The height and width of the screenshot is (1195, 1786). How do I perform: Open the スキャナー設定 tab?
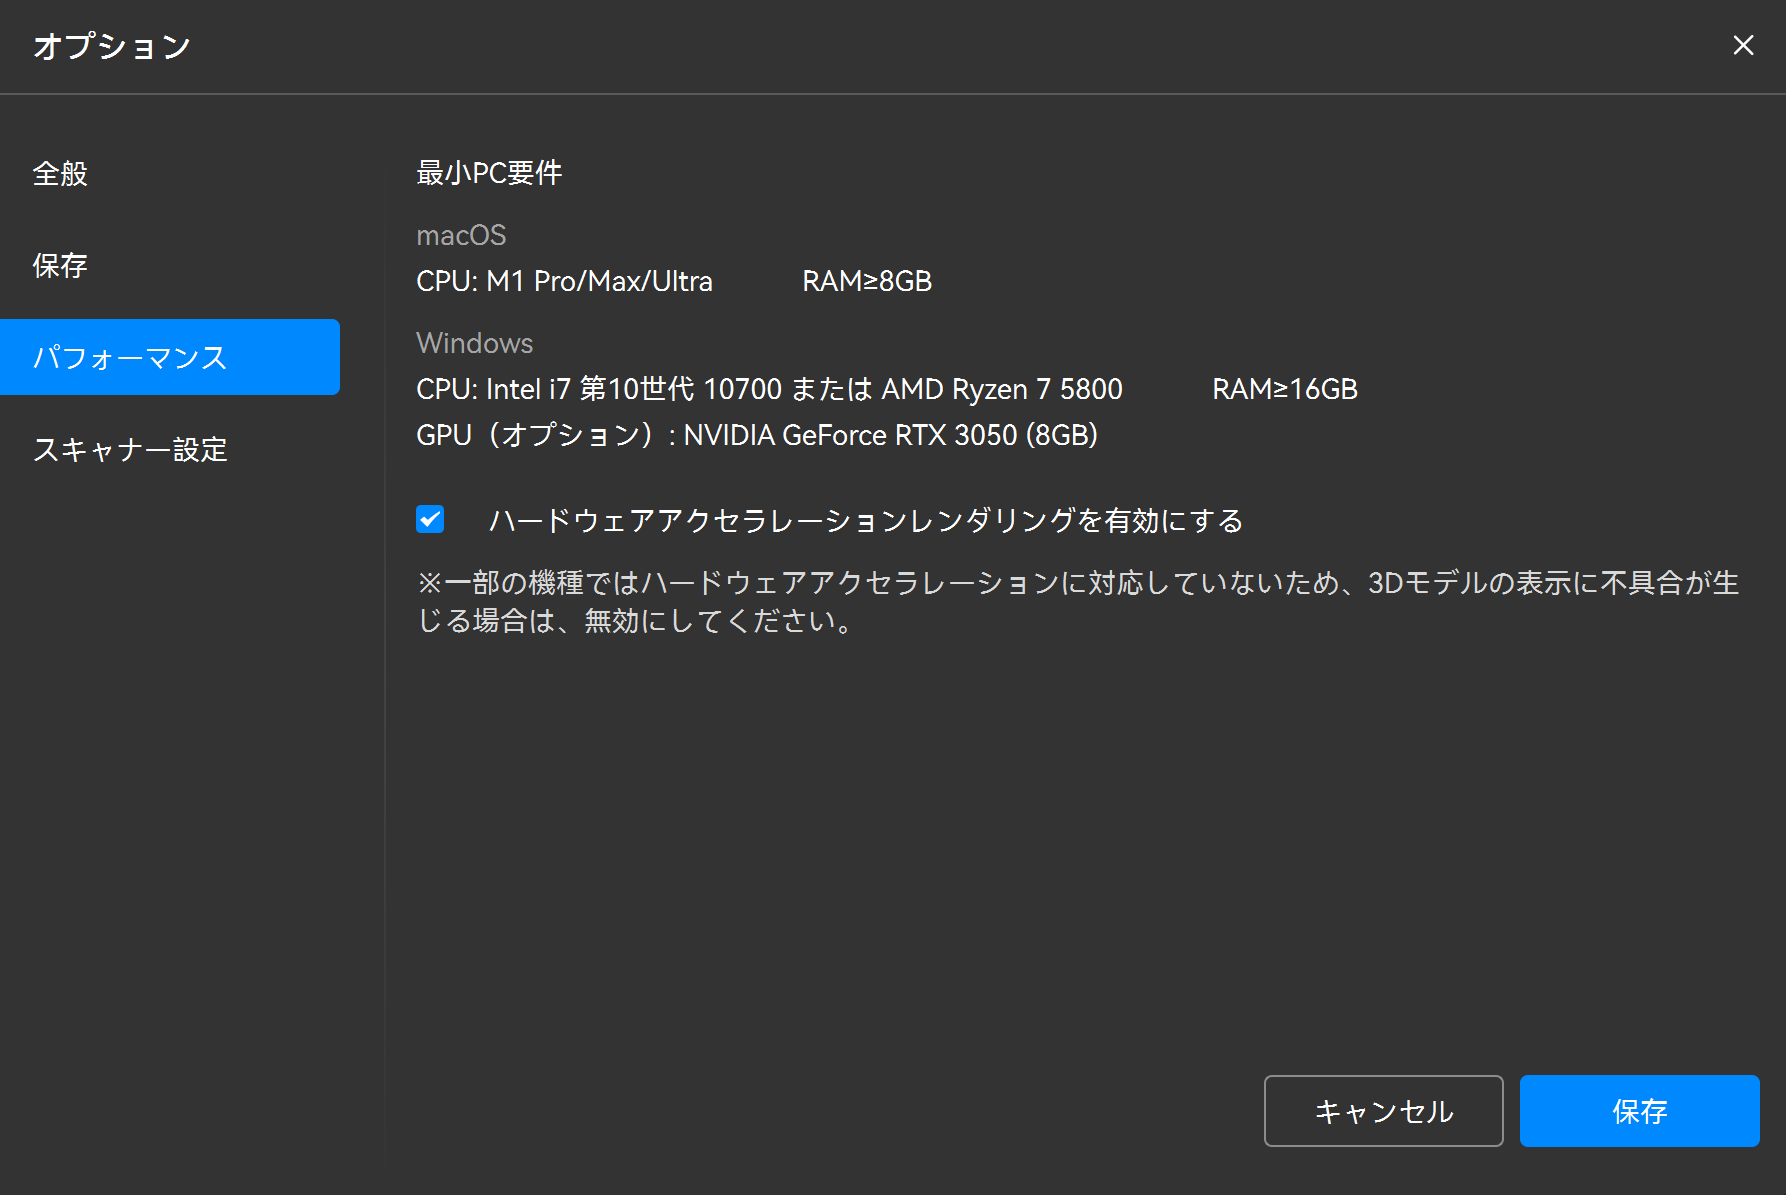(130, 450)
